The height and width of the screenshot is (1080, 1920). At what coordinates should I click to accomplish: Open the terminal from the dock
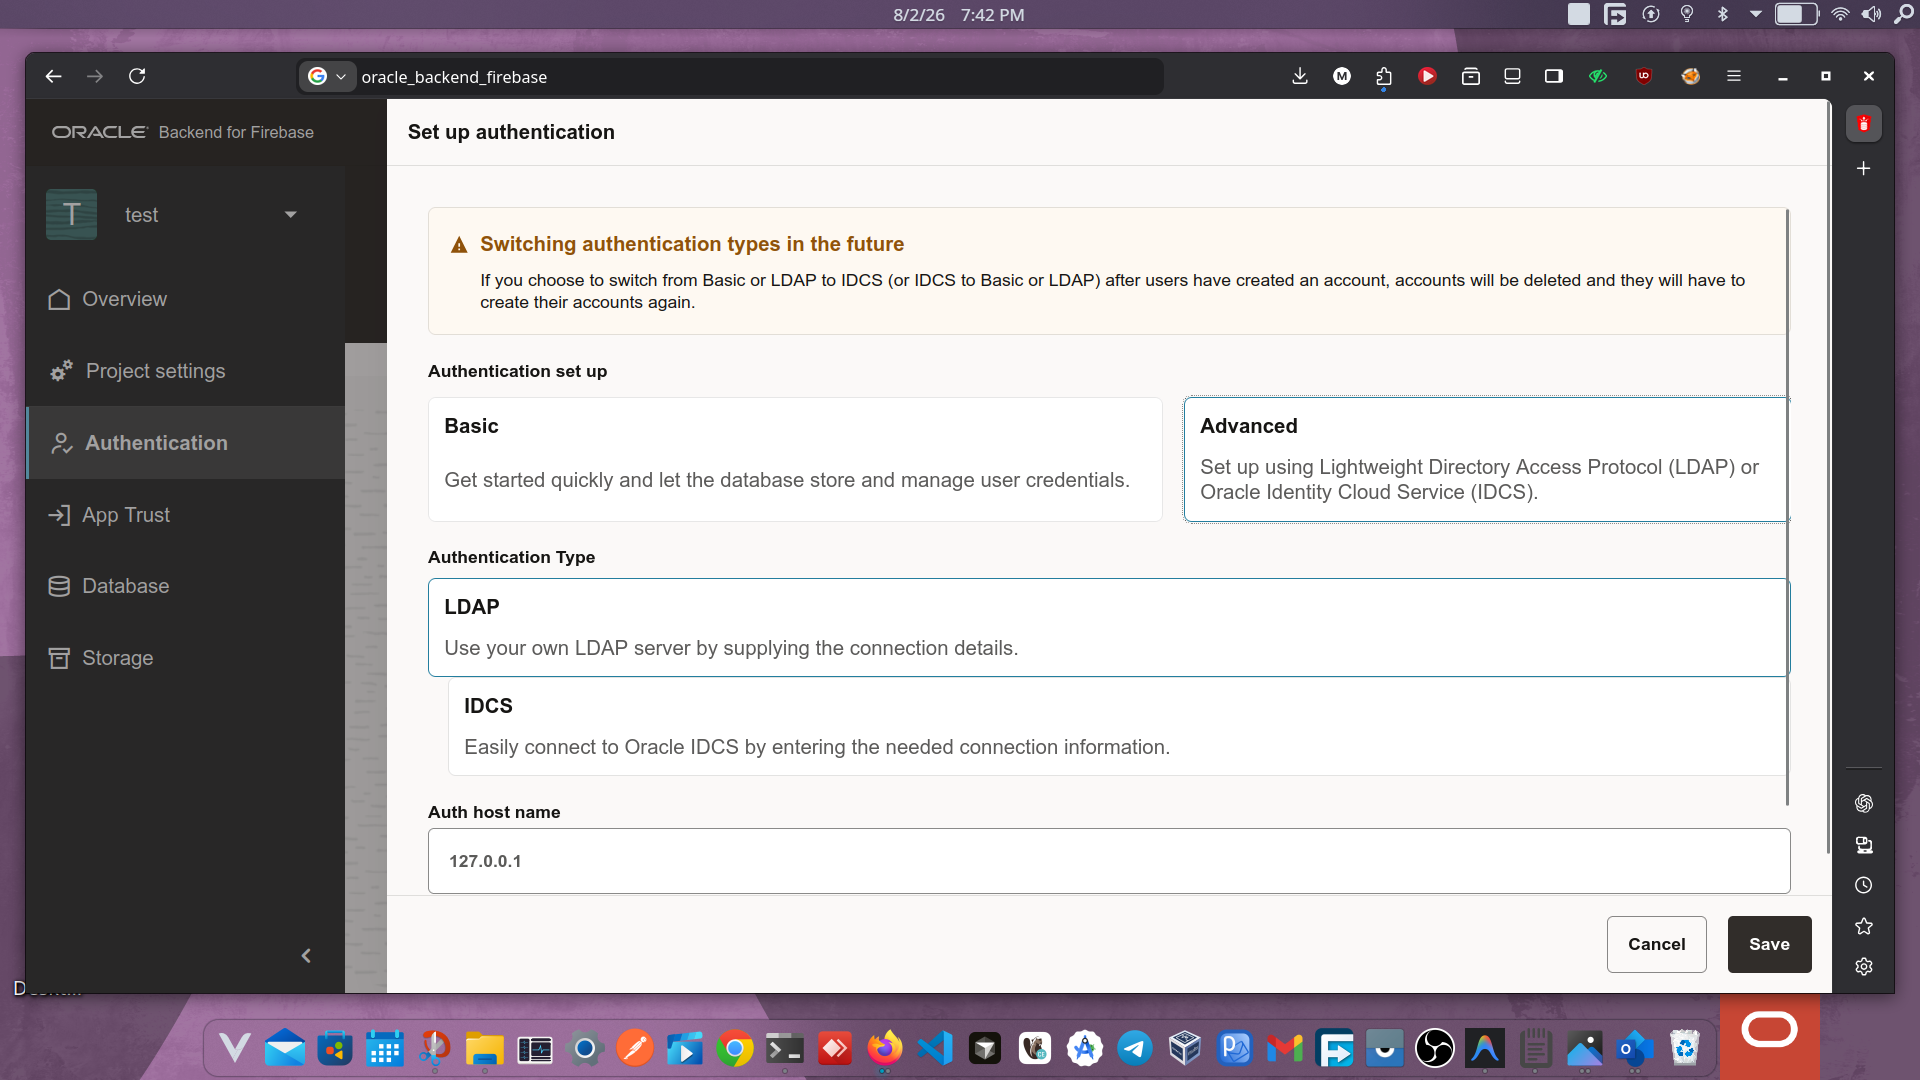click(785, 1048)
